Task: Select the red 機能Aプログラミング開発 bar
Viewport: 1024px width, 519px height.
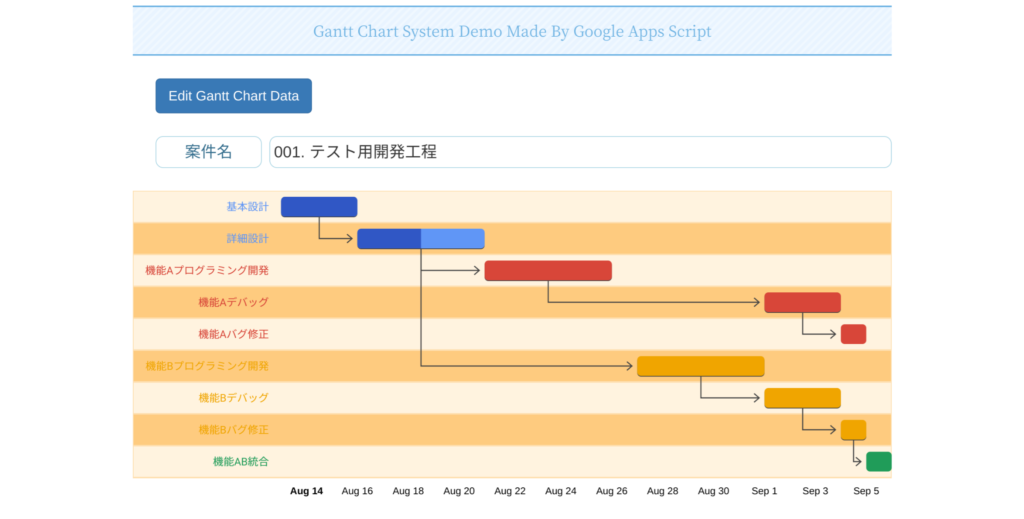Action: coord(547,271)
